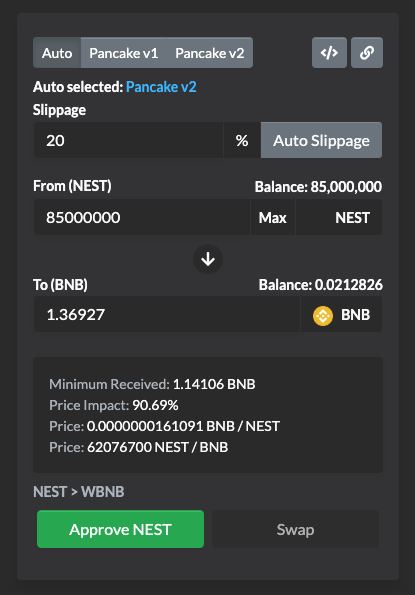Switch routing to Pancake v2
The width and height of the screenshot is (415, 595).
tap(210, 53)
